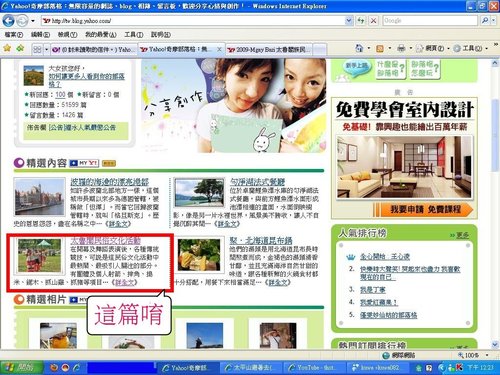
Task: Open the YouTube taskbar window button
Action: click(x=314, y=368)
